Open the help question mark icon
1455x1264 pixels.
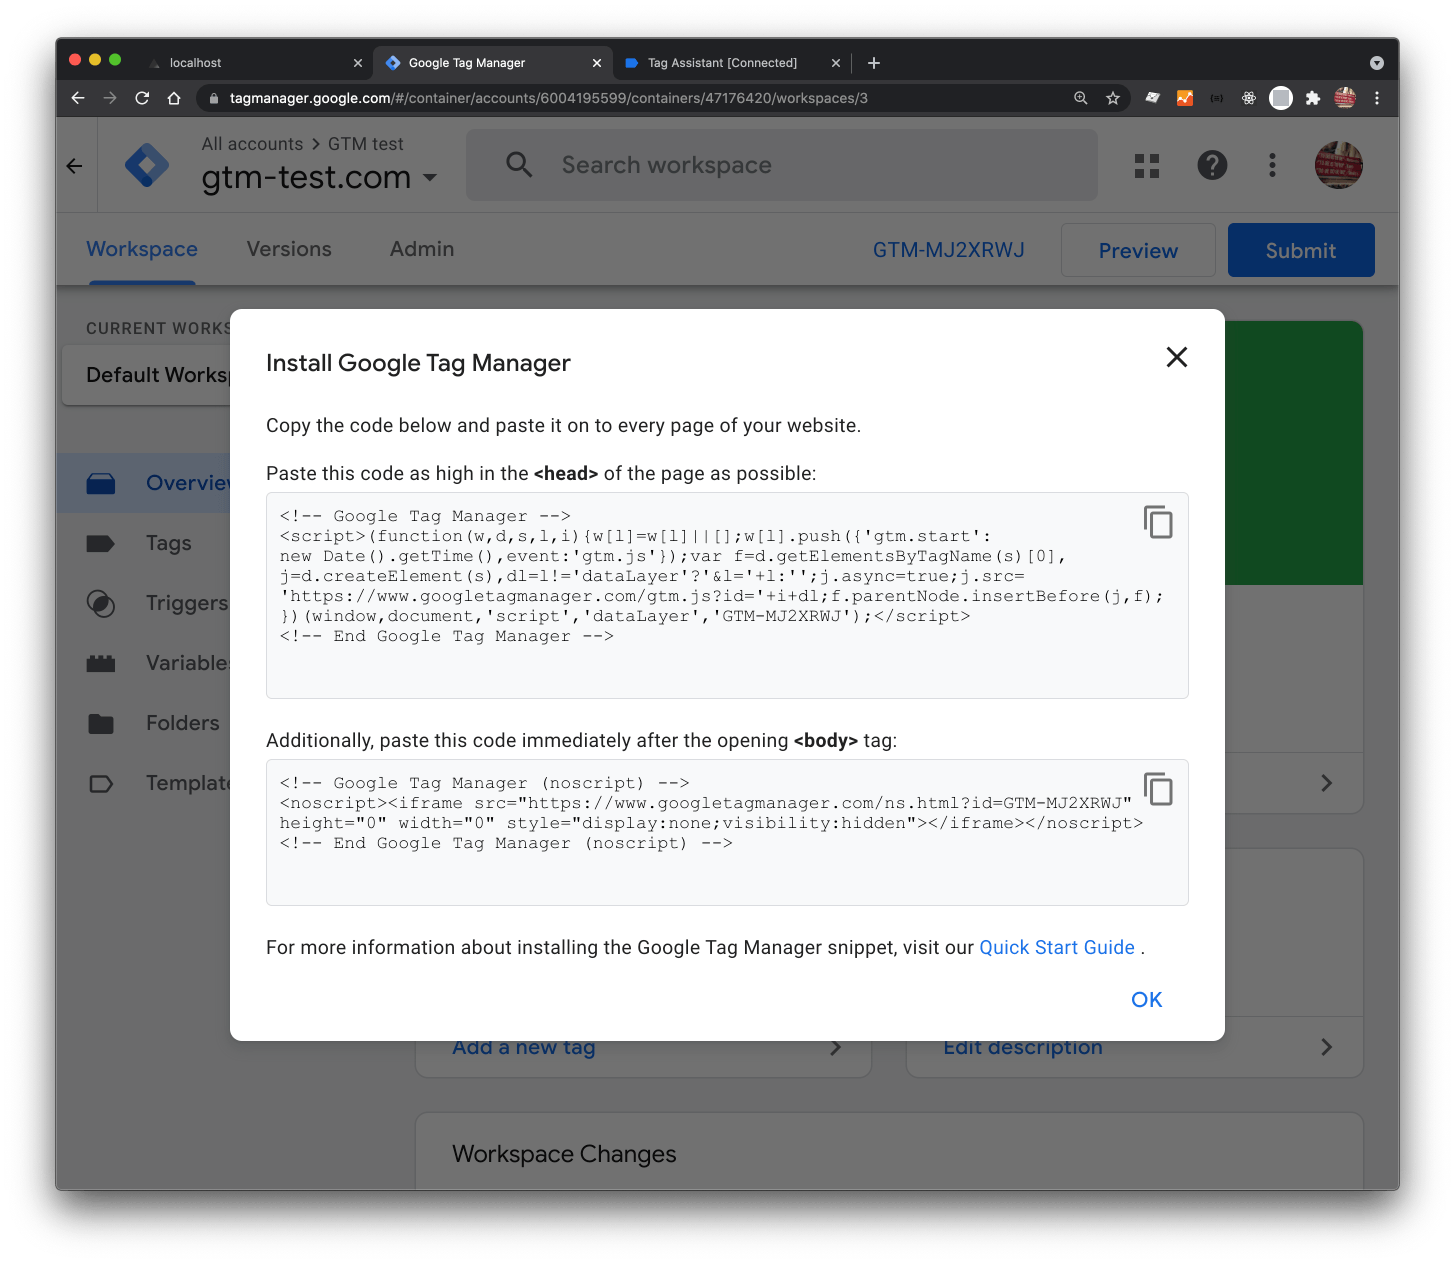click(x=1212, y=165)
